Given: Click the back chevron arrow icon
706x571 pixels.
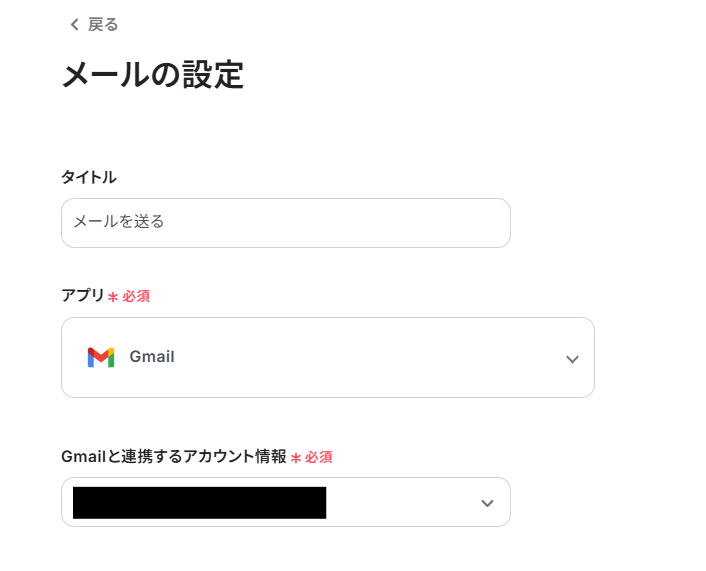Looking at the screenshot, I should coord(73,25).
